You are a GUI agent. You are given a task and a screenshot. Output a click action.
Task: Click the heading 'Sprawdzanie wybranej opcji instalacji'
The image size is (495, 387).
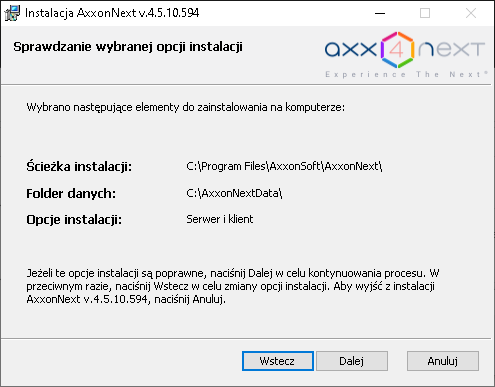tap(128, 47)
